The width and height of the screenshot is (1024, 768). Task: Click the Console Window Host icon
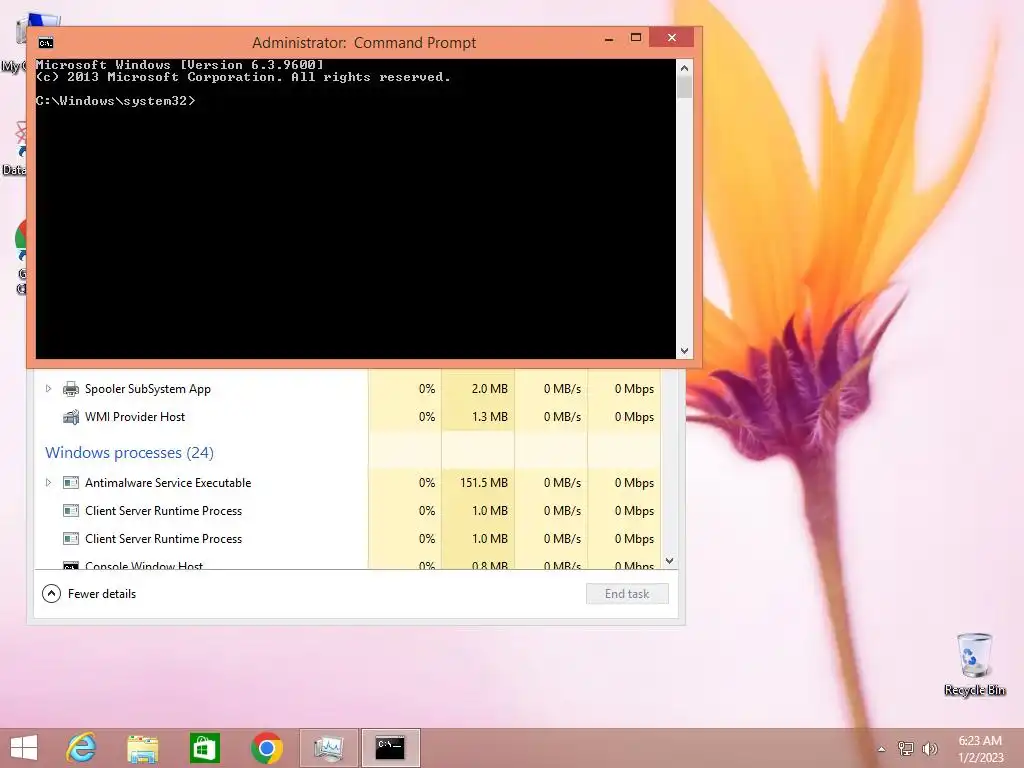[x=71, y=565]
